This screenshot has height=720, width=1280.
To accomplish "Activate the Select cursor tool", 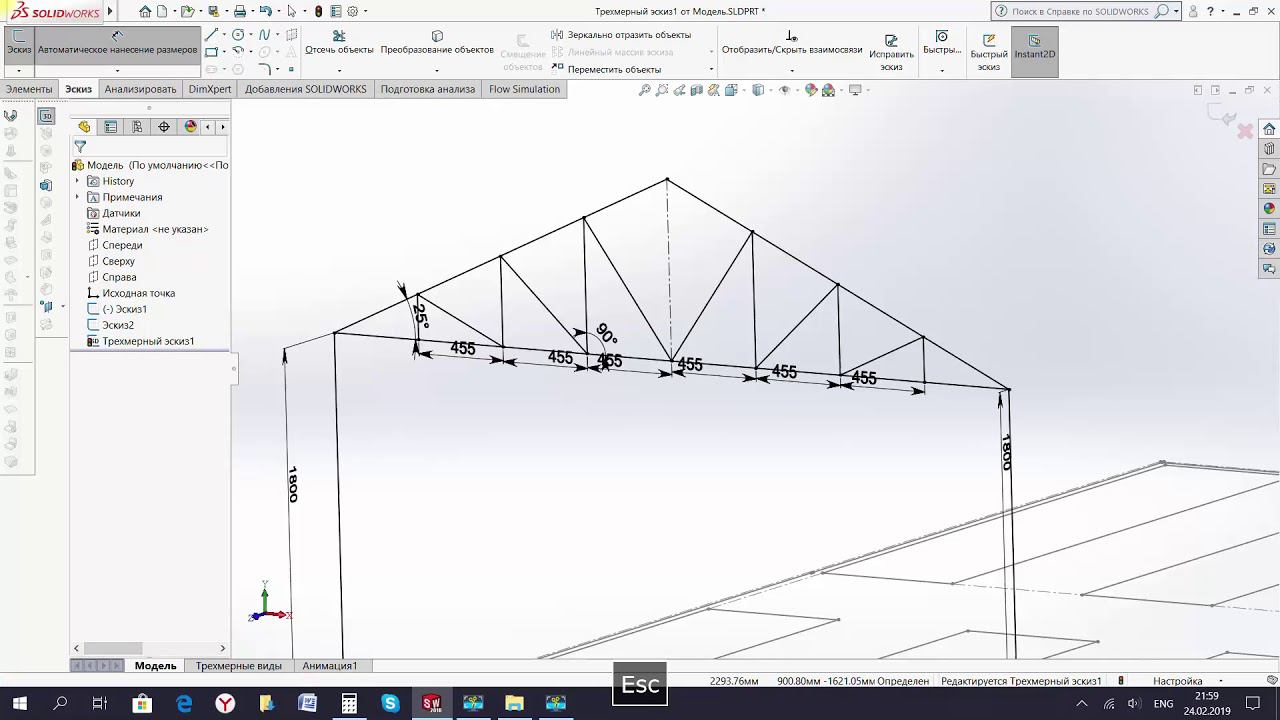I will click(x=291, y=11).
